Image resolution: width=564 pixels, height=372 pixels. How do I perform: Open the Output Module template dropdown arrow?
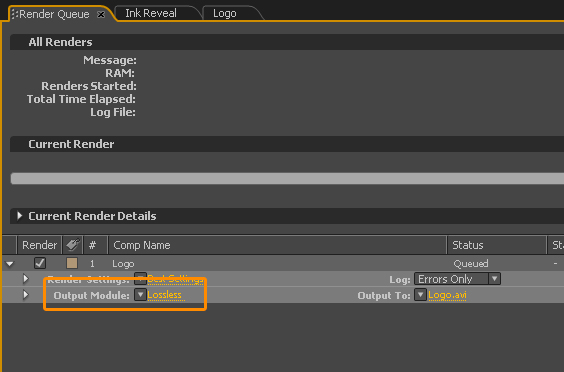pyautogui.click(x=140, y=295)
